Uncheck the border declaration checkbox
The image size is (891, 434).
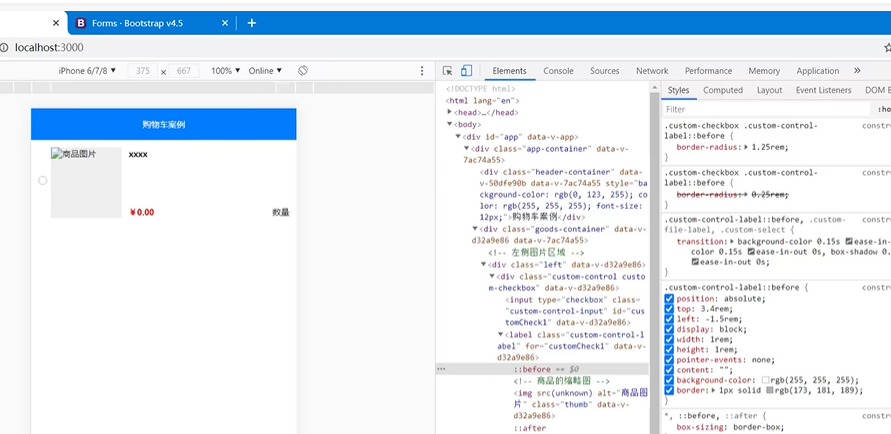(669, 391)
